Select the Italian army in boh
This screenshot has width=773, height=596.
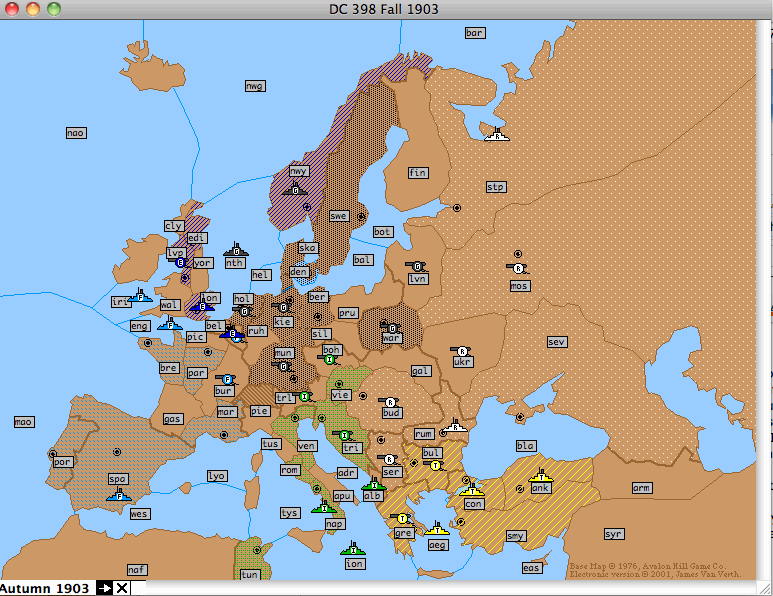click(x=329, y=359)
